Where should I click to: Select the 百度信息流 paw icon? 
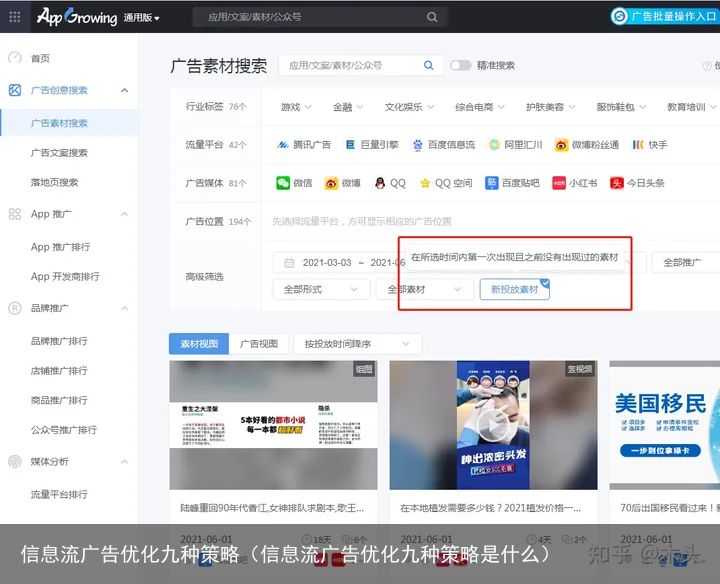pos(417,145)
